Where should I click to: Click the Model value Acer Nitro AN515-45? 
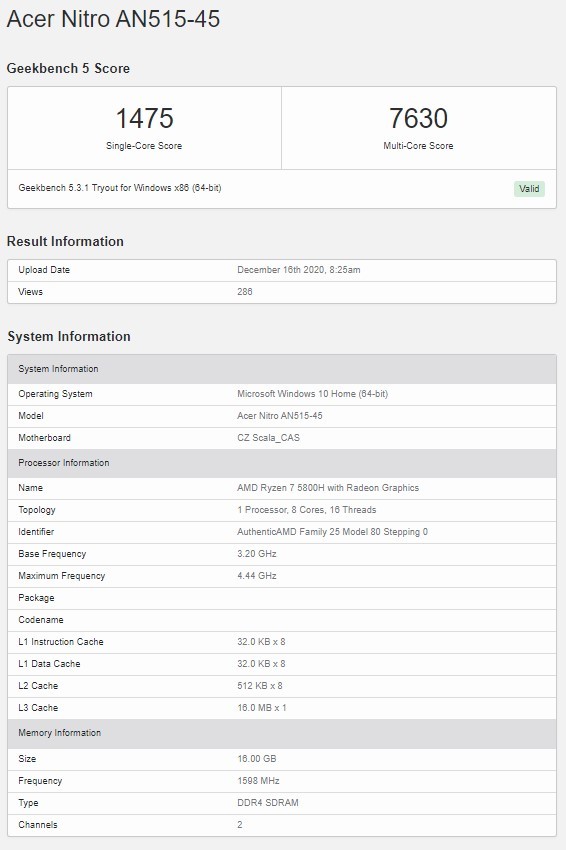click(x=280, y=416)
